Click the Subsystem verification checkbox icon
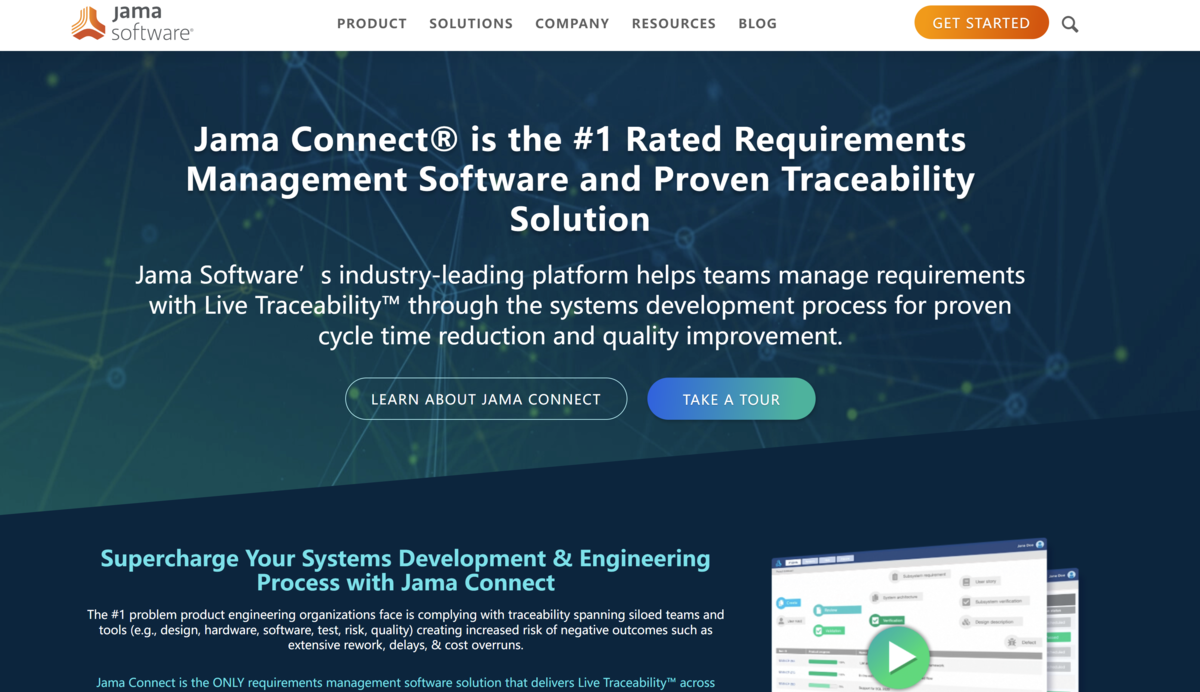The height and width of the screenshot is (692, 1200). coord(966,602)
